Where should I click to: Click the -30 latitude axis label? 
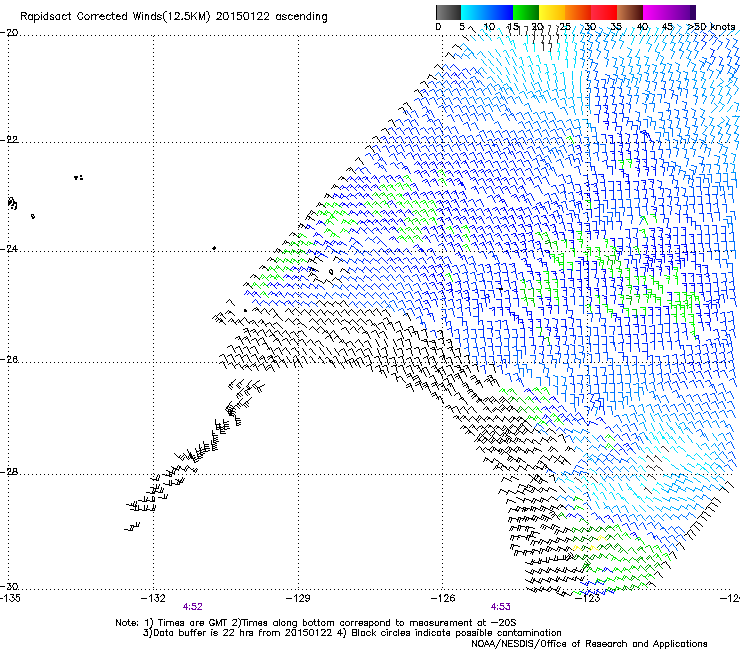(9, 586)
